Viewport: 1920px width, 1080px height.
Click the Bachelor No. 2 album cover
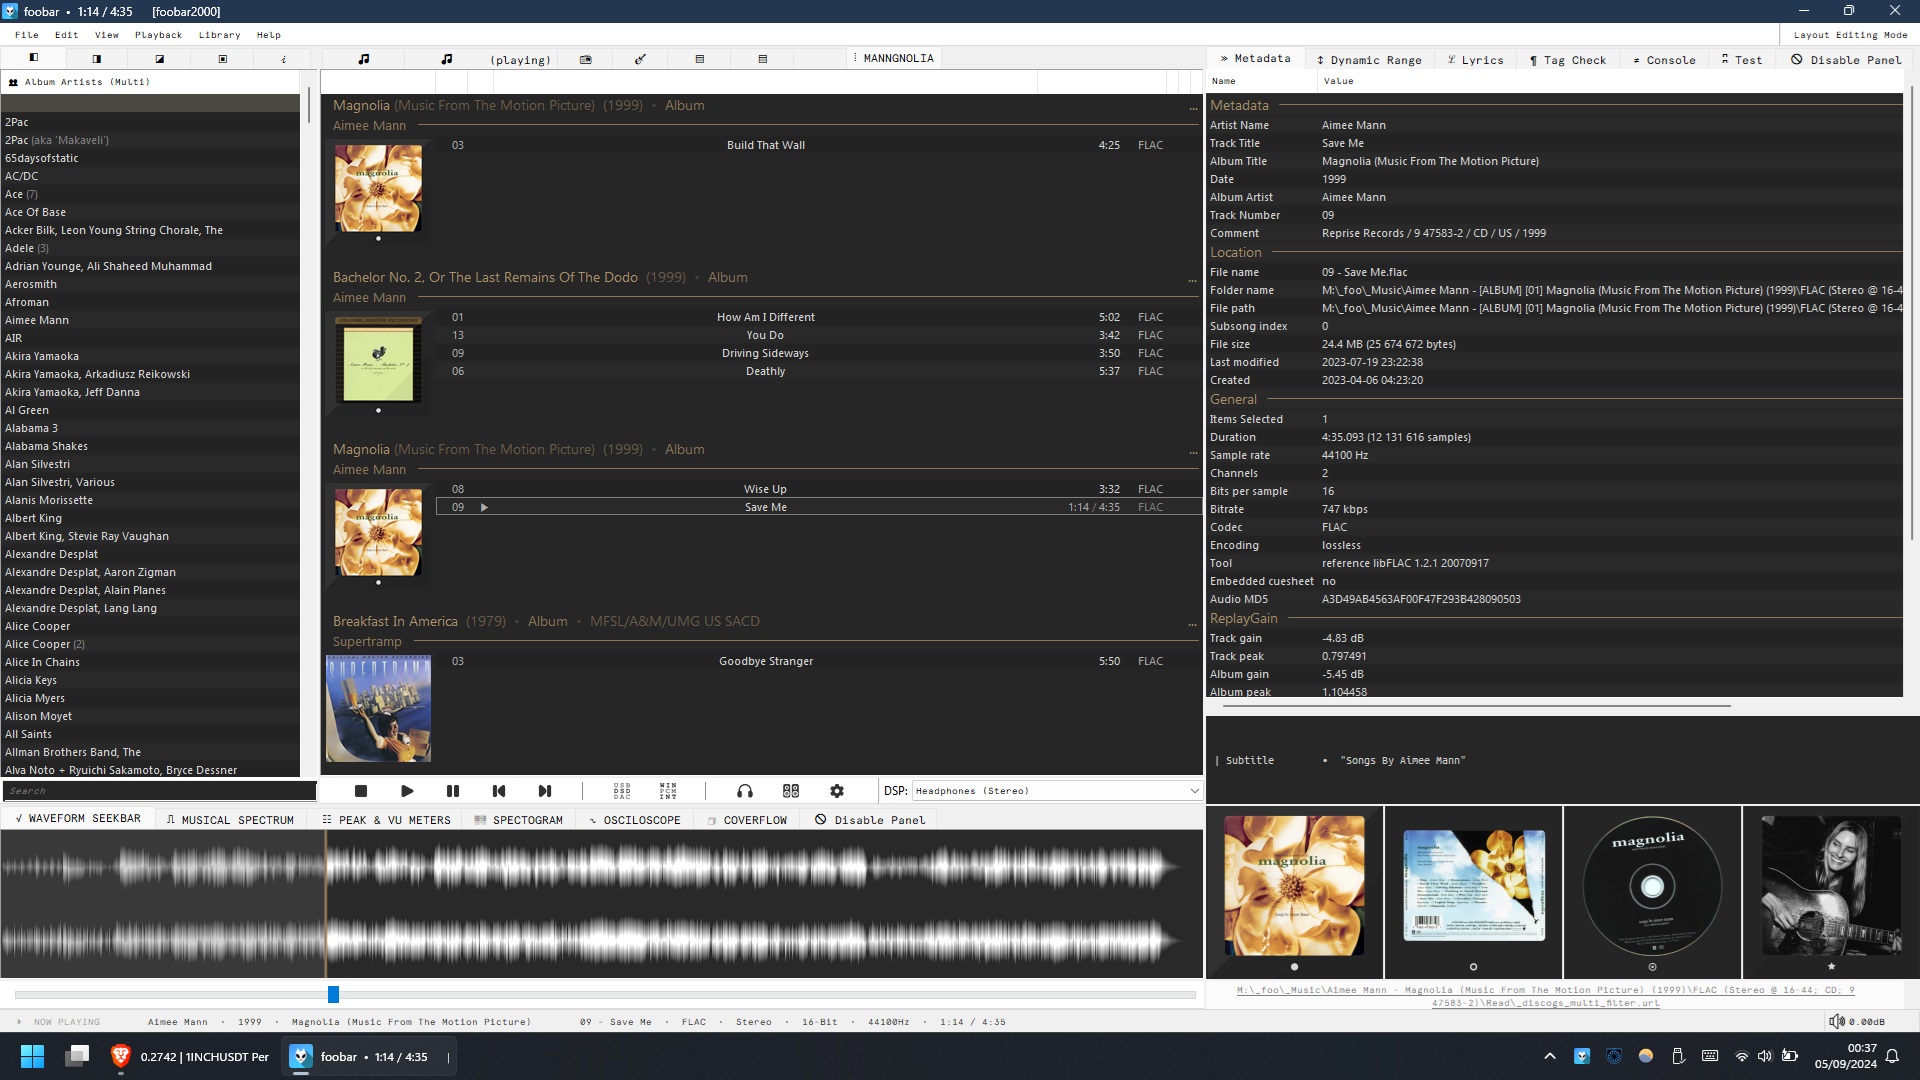pos(378,359)
